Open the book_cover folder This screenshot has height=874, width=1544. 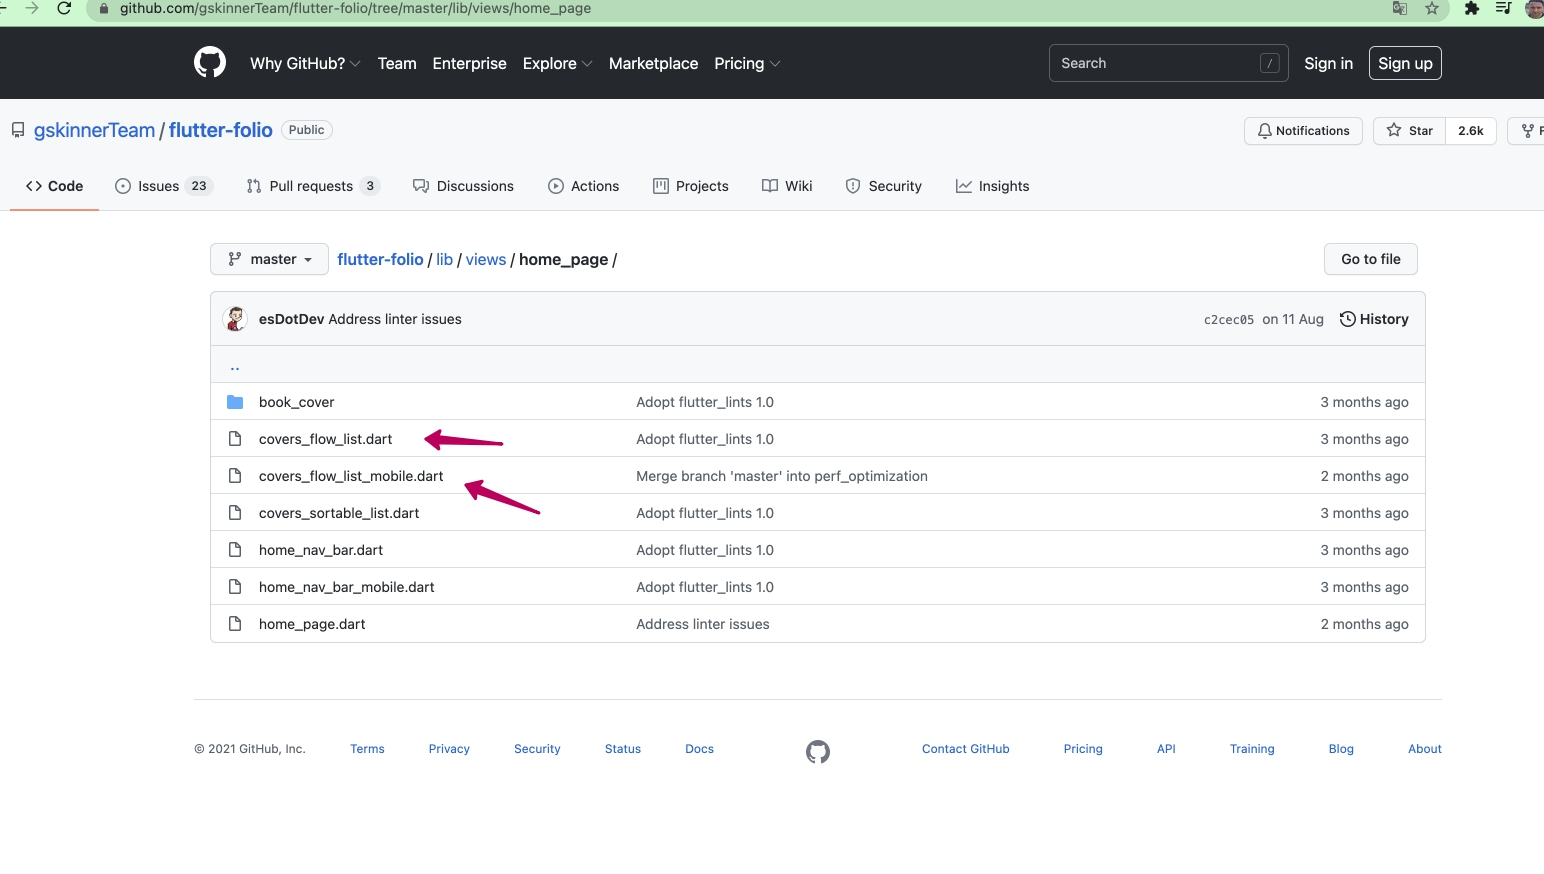(x=296, y=402)
